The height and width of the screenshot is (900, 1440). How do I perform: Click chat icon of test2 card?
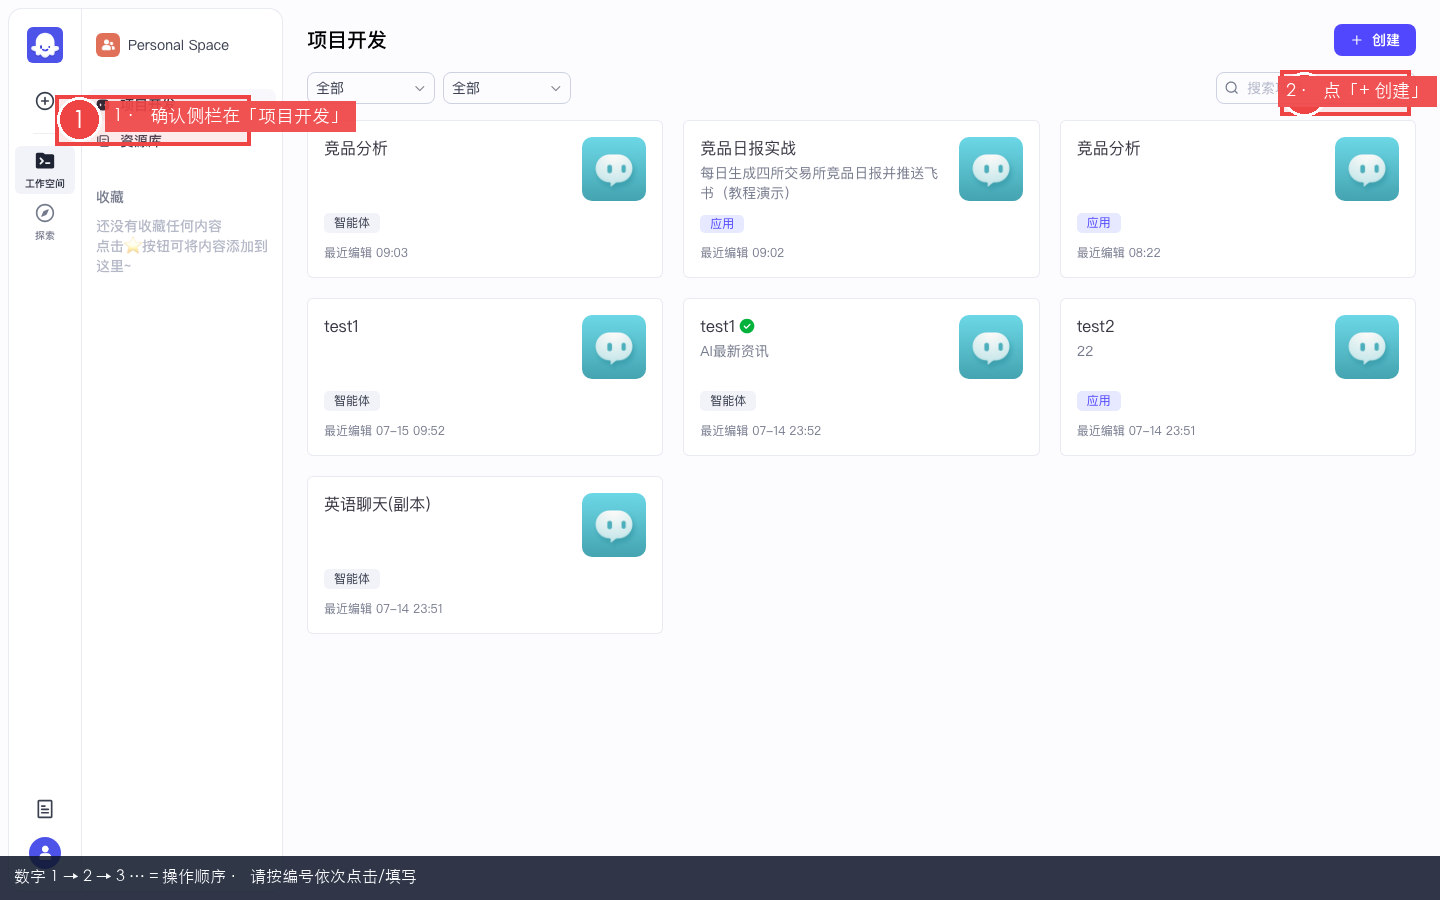[1367, 347]
